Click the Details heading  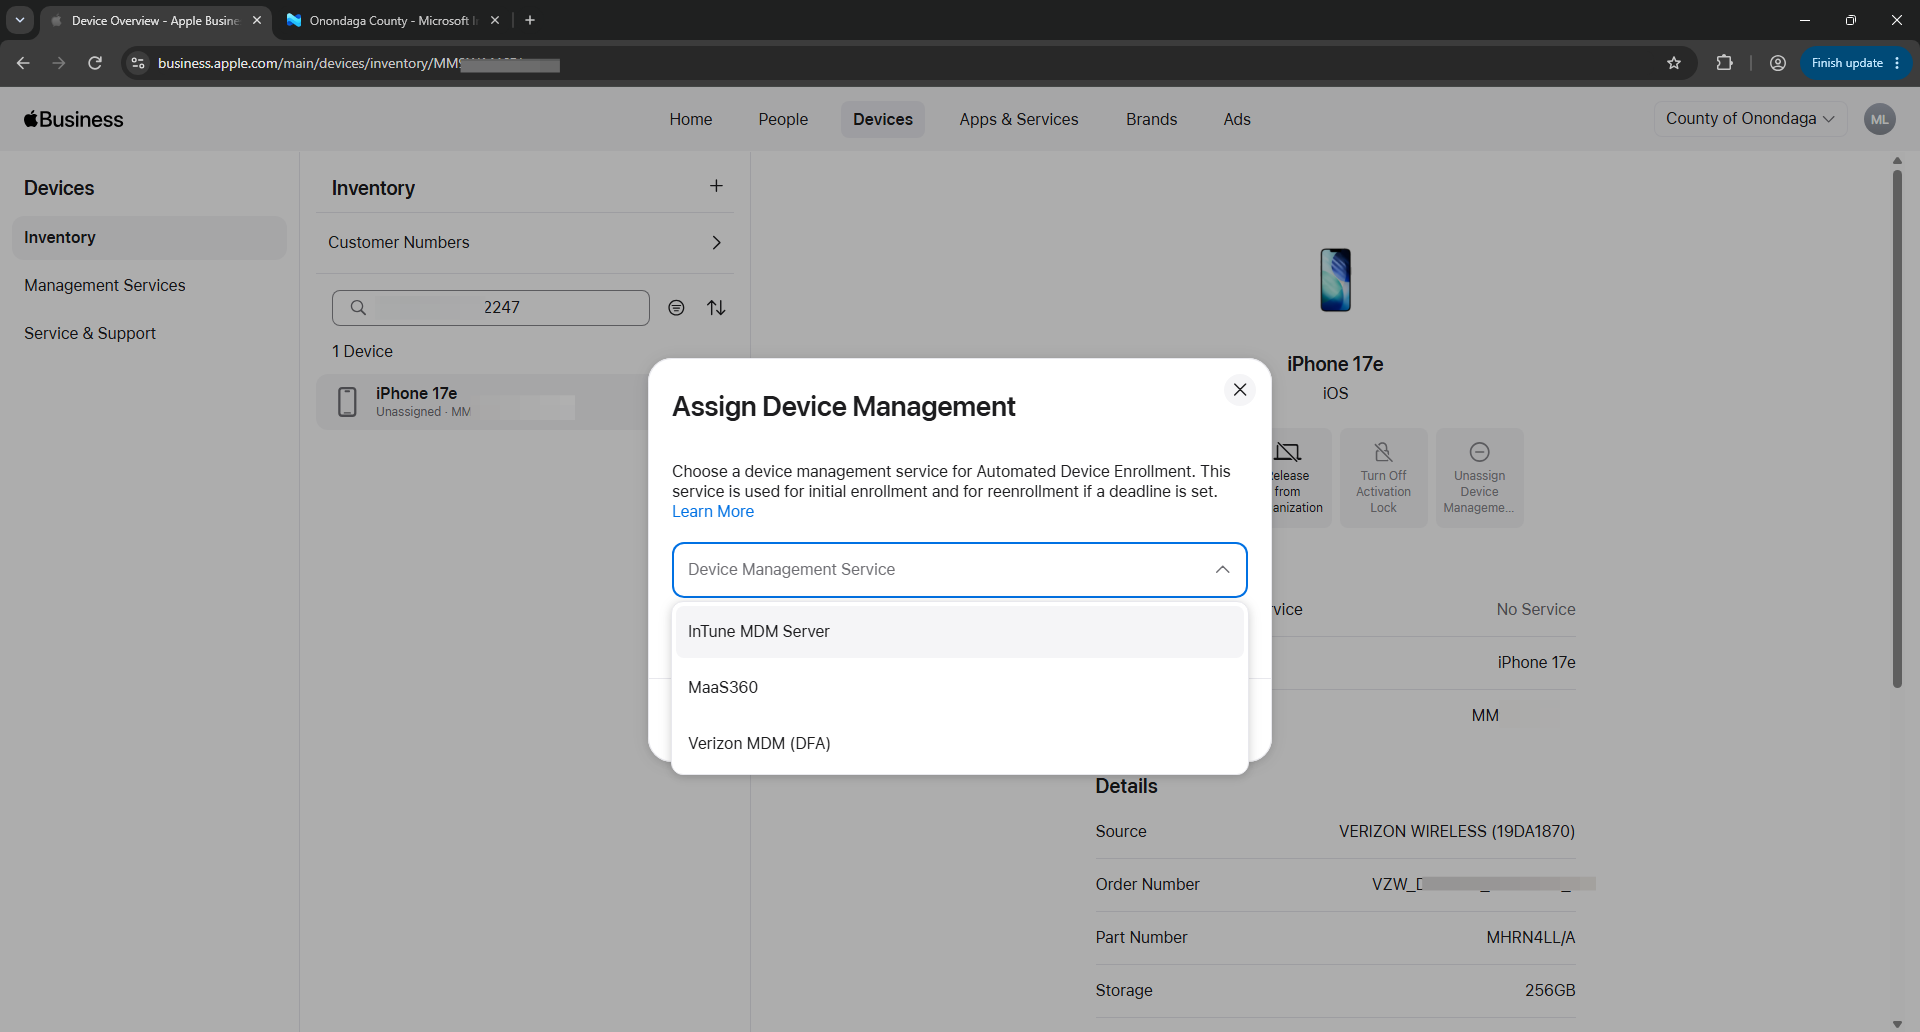coord(1126,787)
